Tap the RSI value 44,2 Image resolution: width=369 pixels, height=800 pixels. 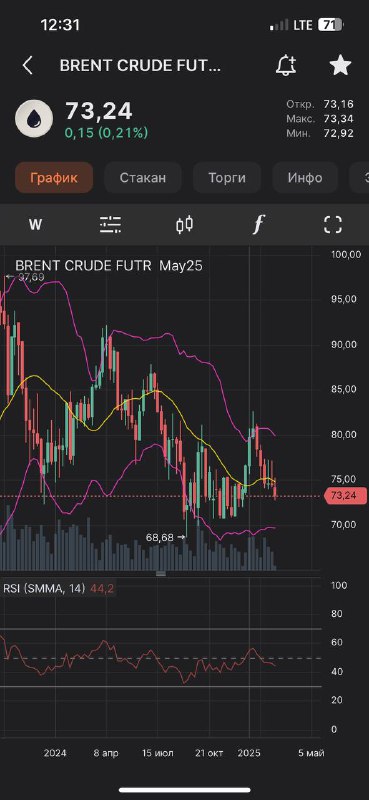102,588
